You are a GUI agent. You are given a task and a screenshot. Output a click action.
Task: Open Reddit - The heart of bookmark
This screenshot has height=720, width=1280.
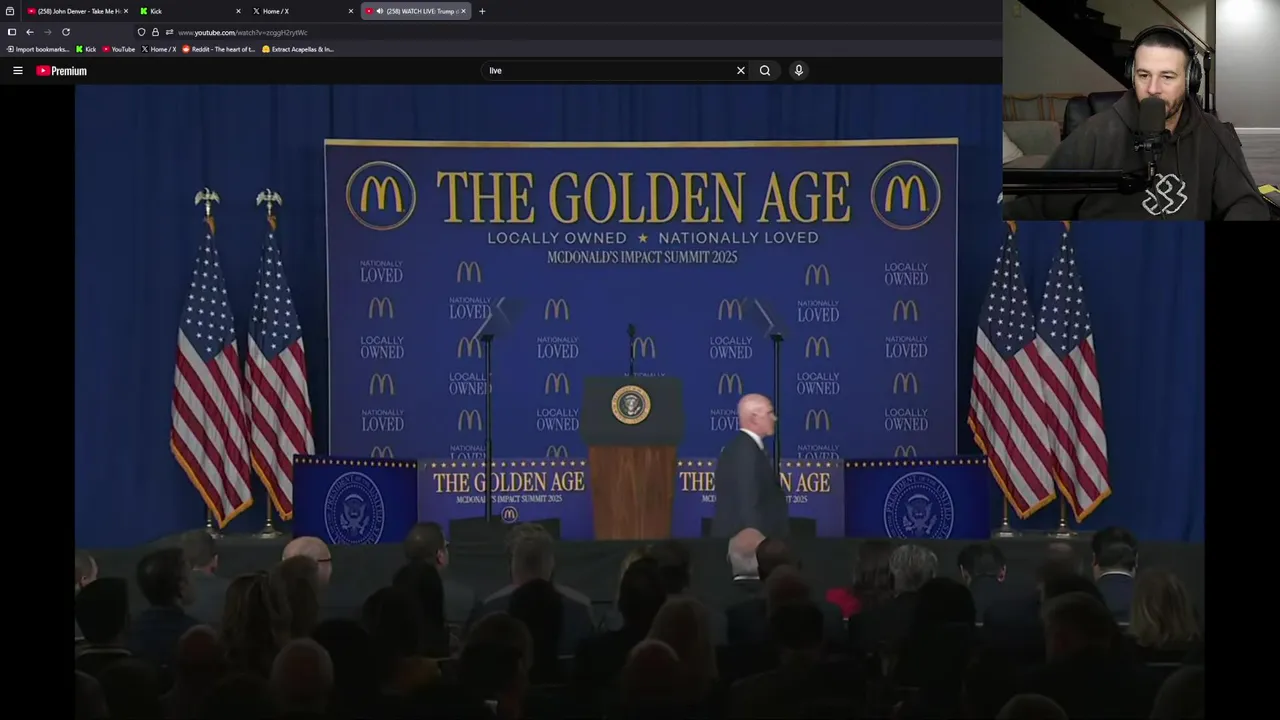coord(219,49)
